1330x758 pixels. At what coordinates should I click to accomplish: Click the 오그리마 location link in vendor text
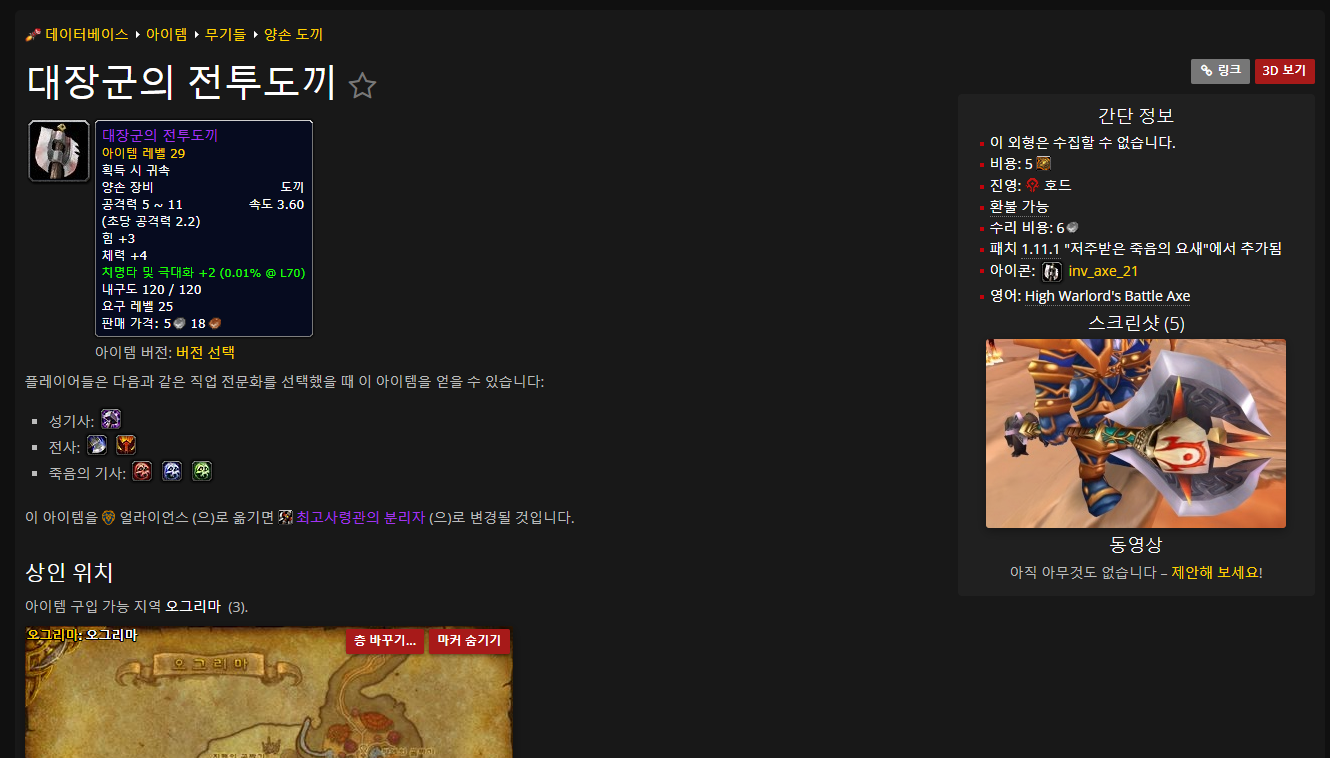pyautogui.click(x=193, y=606)
